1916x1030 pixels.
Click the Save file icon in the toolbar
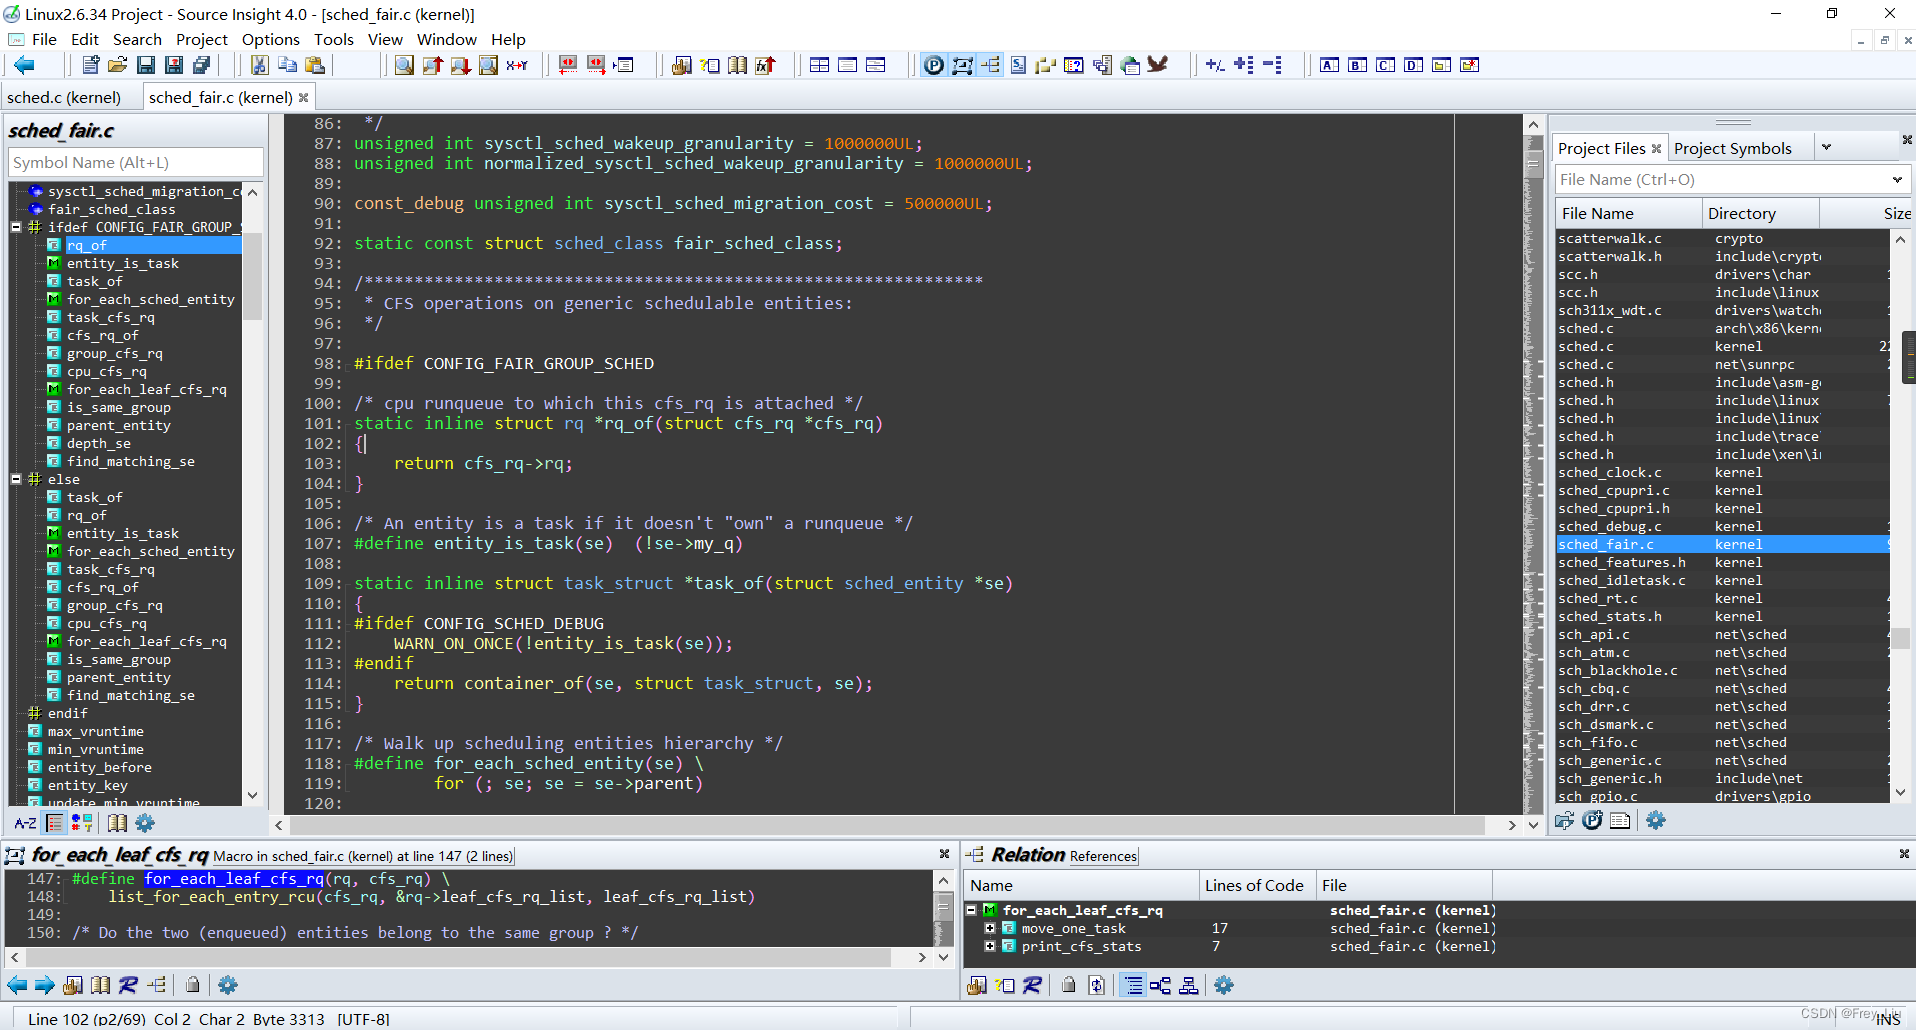pos(146,64)
